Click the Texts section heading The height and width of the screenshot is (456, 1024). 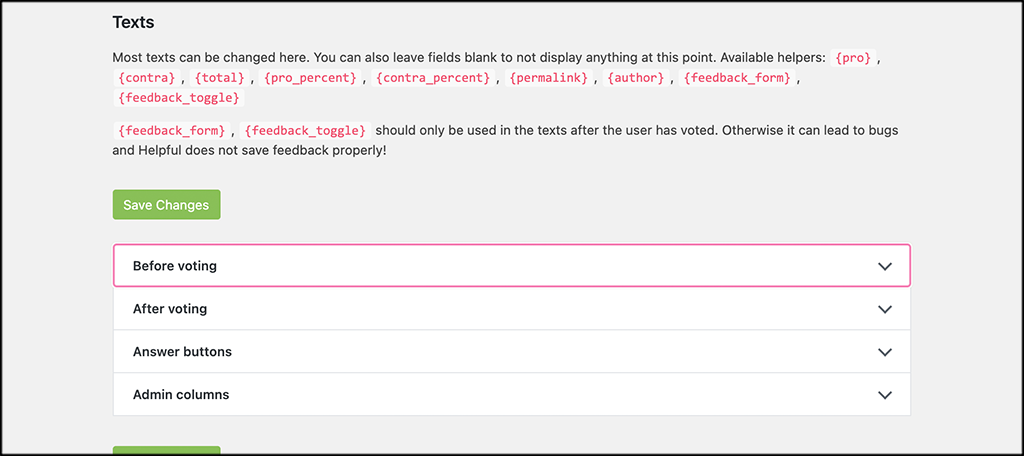[133, 22]
